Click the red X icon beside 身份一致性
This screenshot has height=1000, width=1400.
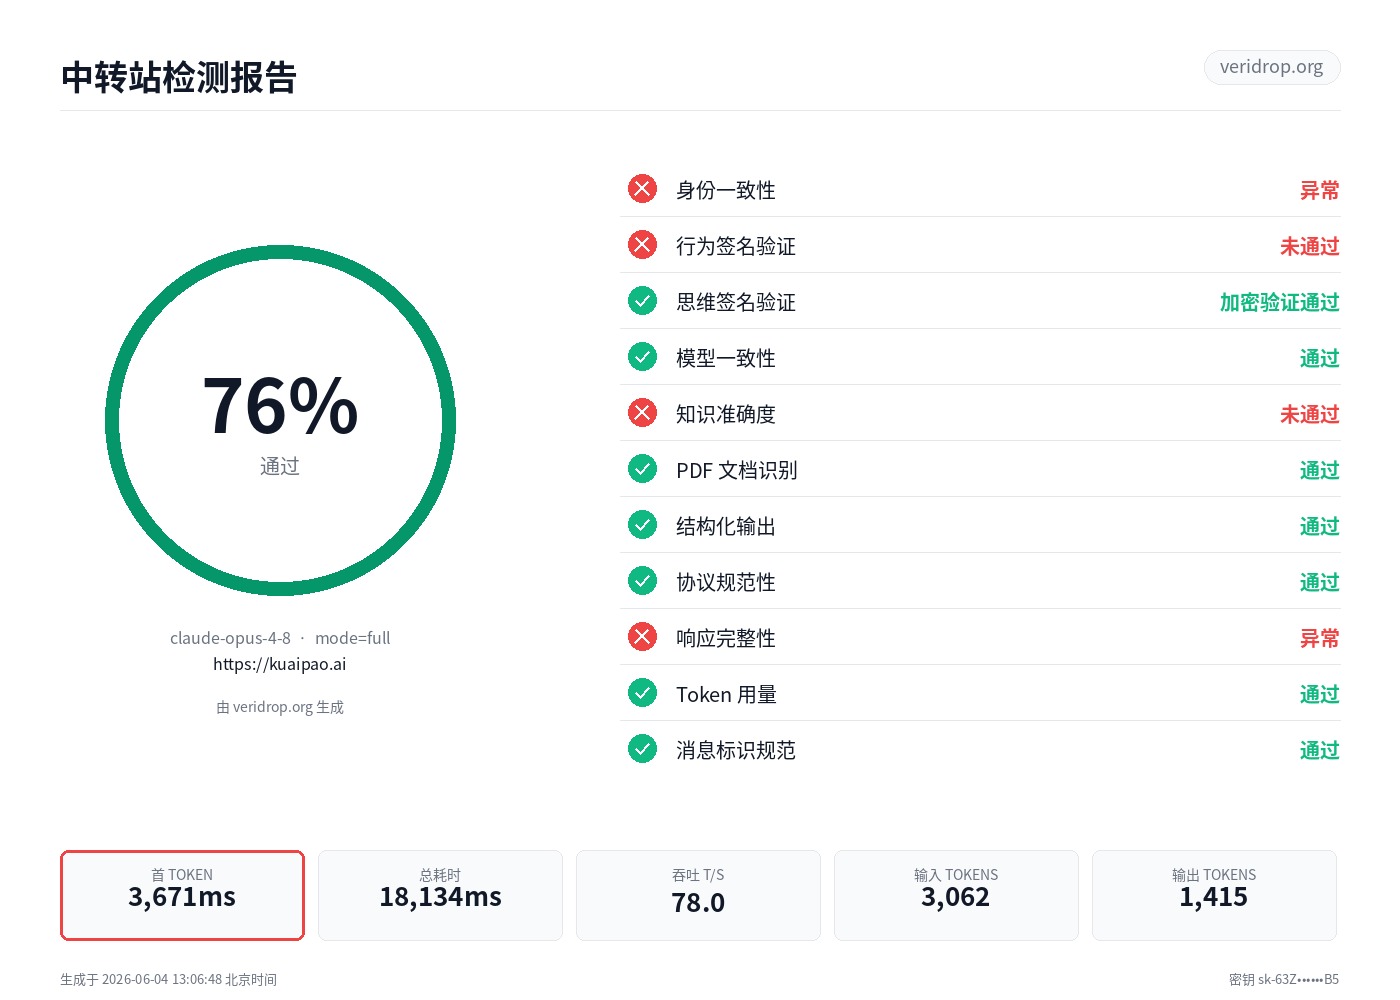[x=642, y=189]
